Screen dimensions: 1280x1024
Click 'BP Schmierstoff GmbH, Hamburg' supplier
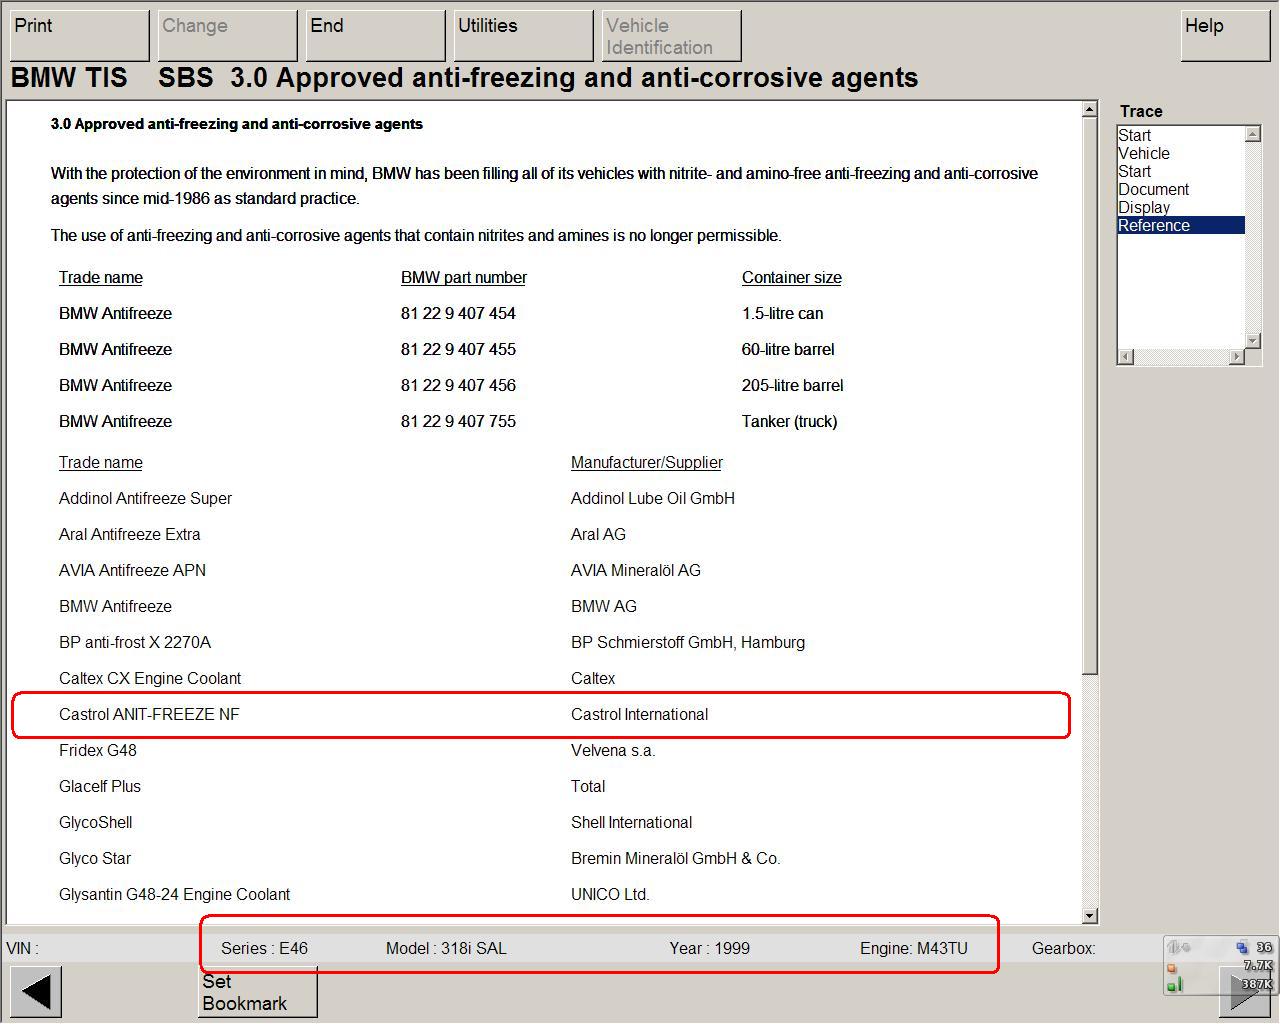(688, 642)
